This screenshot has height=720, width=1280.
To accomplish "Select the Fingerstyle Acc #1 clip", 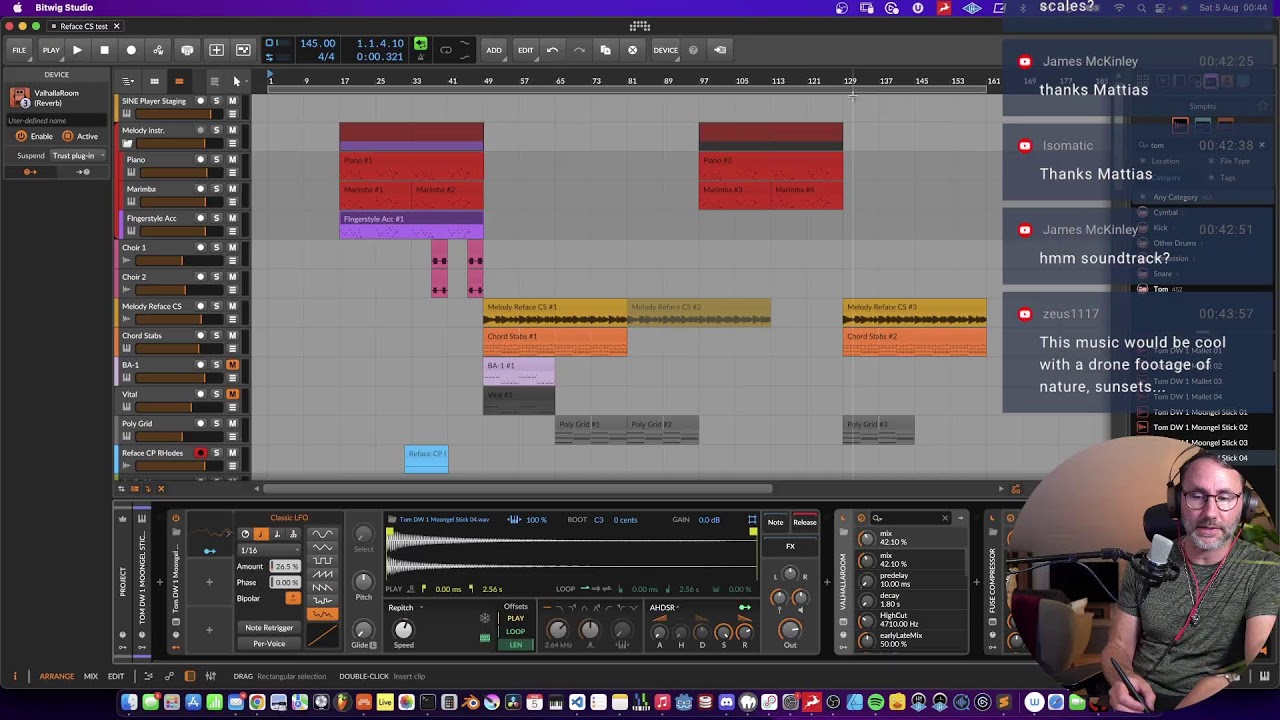I will click(x=411, y=226).
